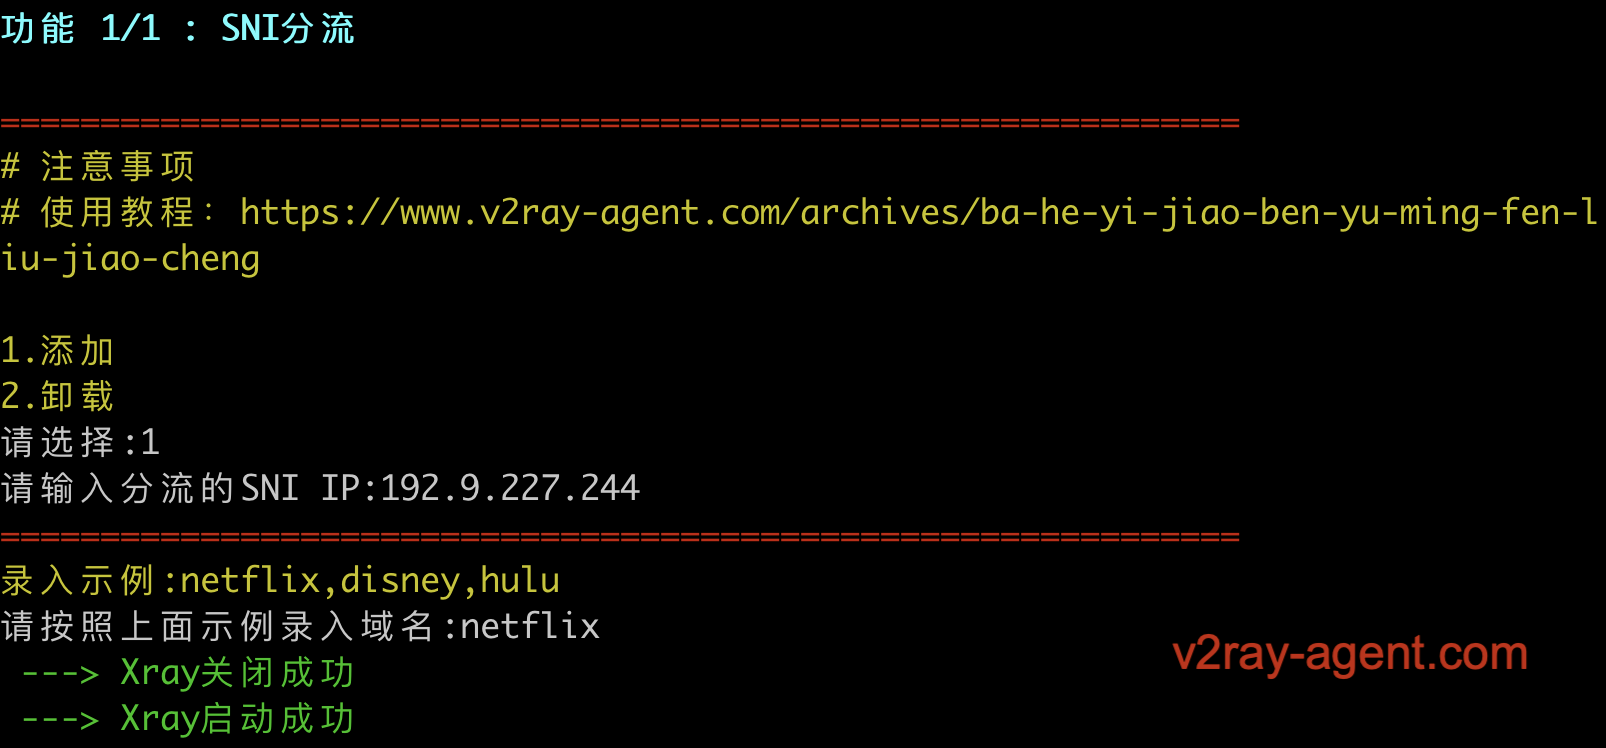
Task: Click the 使用教程 label
Action: point(117,212)
